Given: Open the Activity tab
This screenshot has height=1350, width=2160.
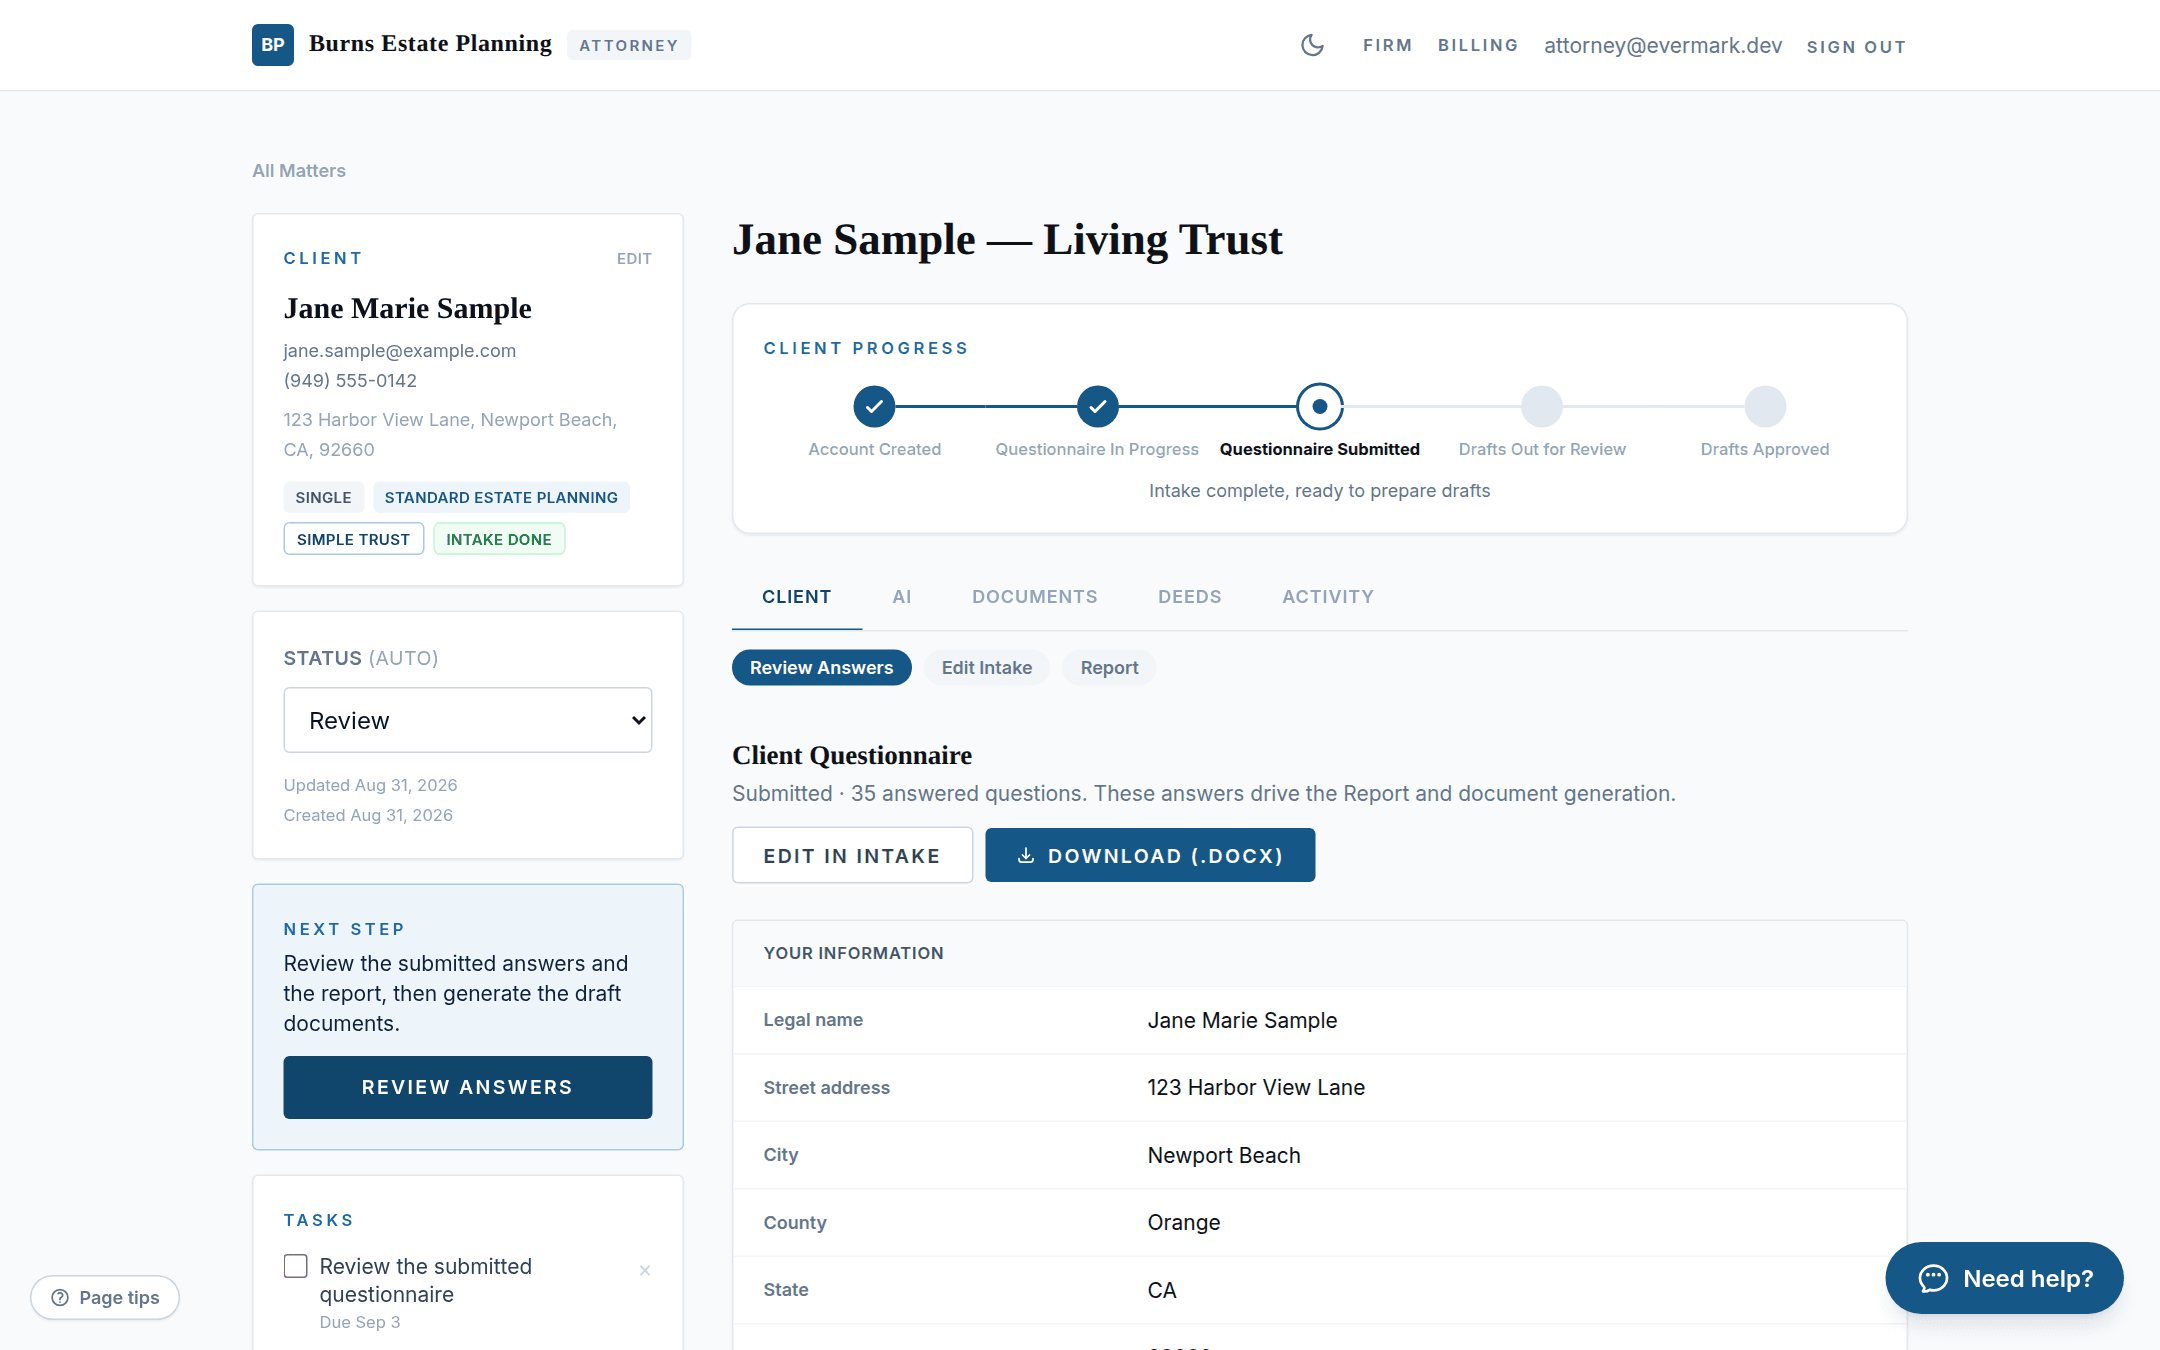Looking at the screenshot, I should (1328, 597).
